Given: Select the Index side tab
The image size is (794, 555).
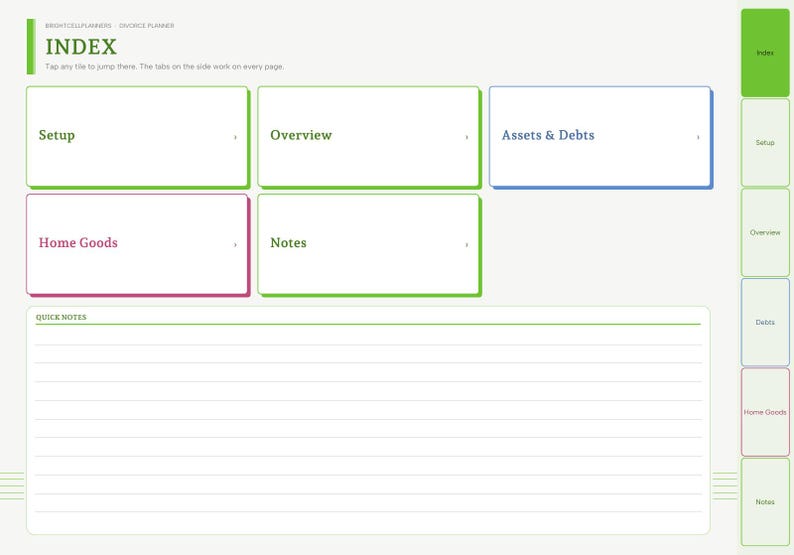Looking at the screenshot, I should point(765,53).
